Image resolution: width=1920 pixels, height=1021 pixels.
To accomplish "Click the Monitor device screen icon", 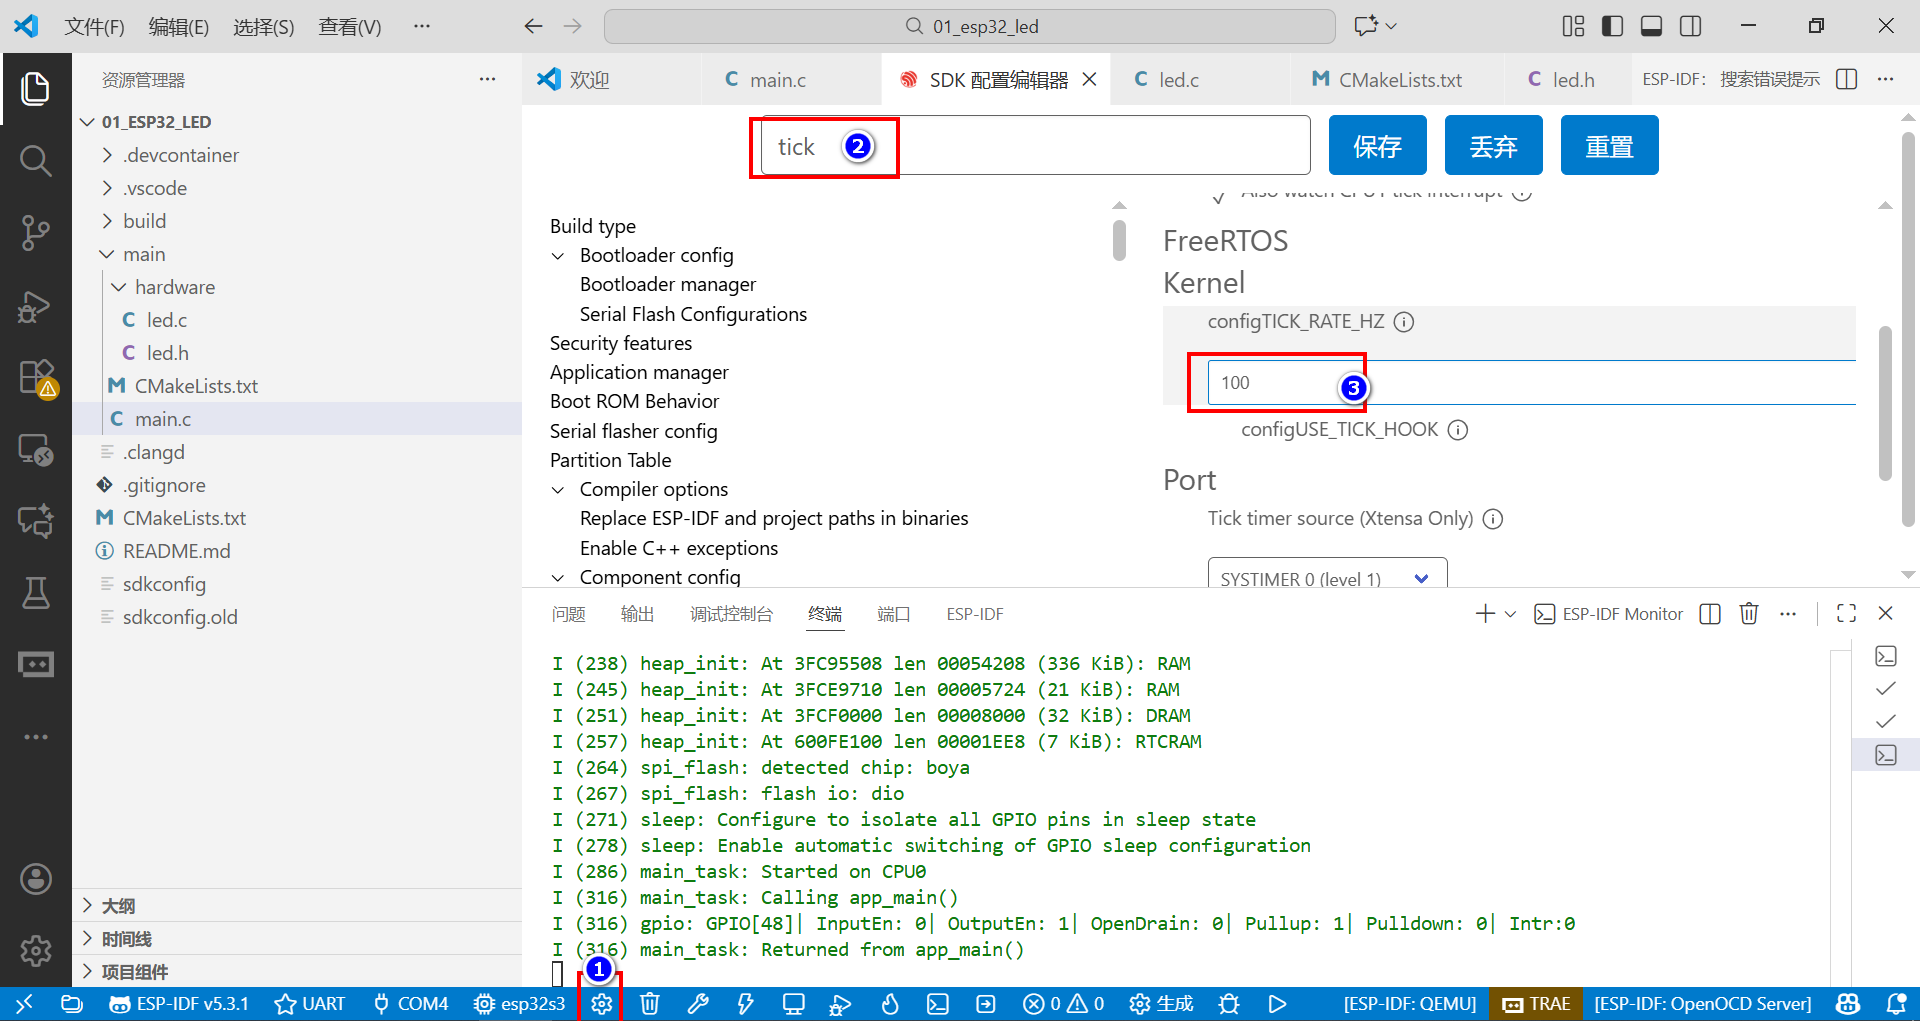I will tap(793, 1004).
